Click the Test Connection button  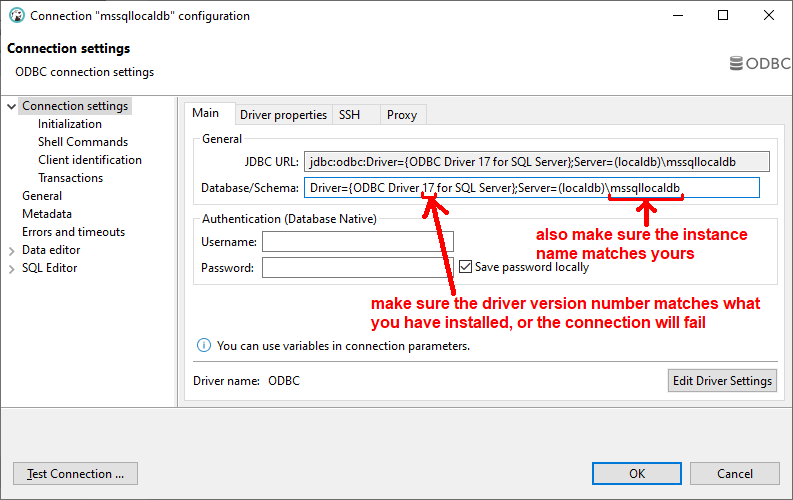(x=75, y=474)
